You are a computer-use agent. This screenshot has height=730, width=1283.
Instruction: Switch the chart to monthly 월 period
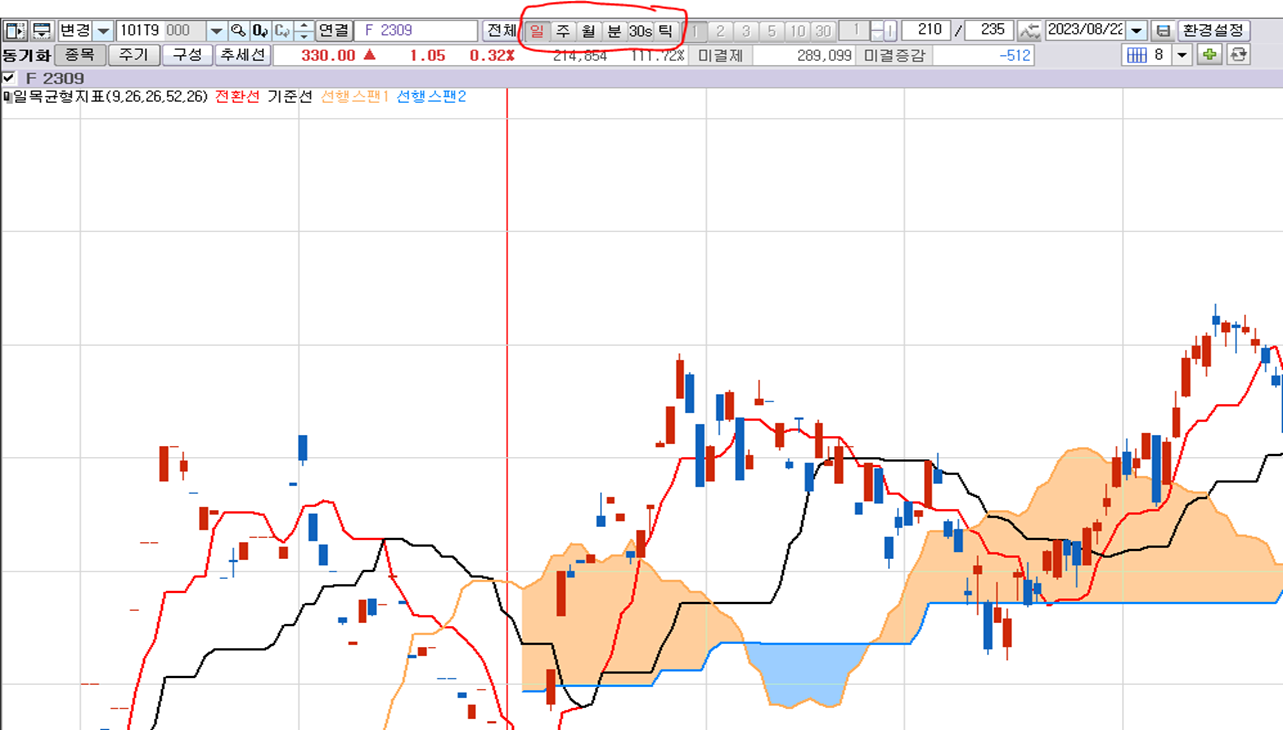589,31
